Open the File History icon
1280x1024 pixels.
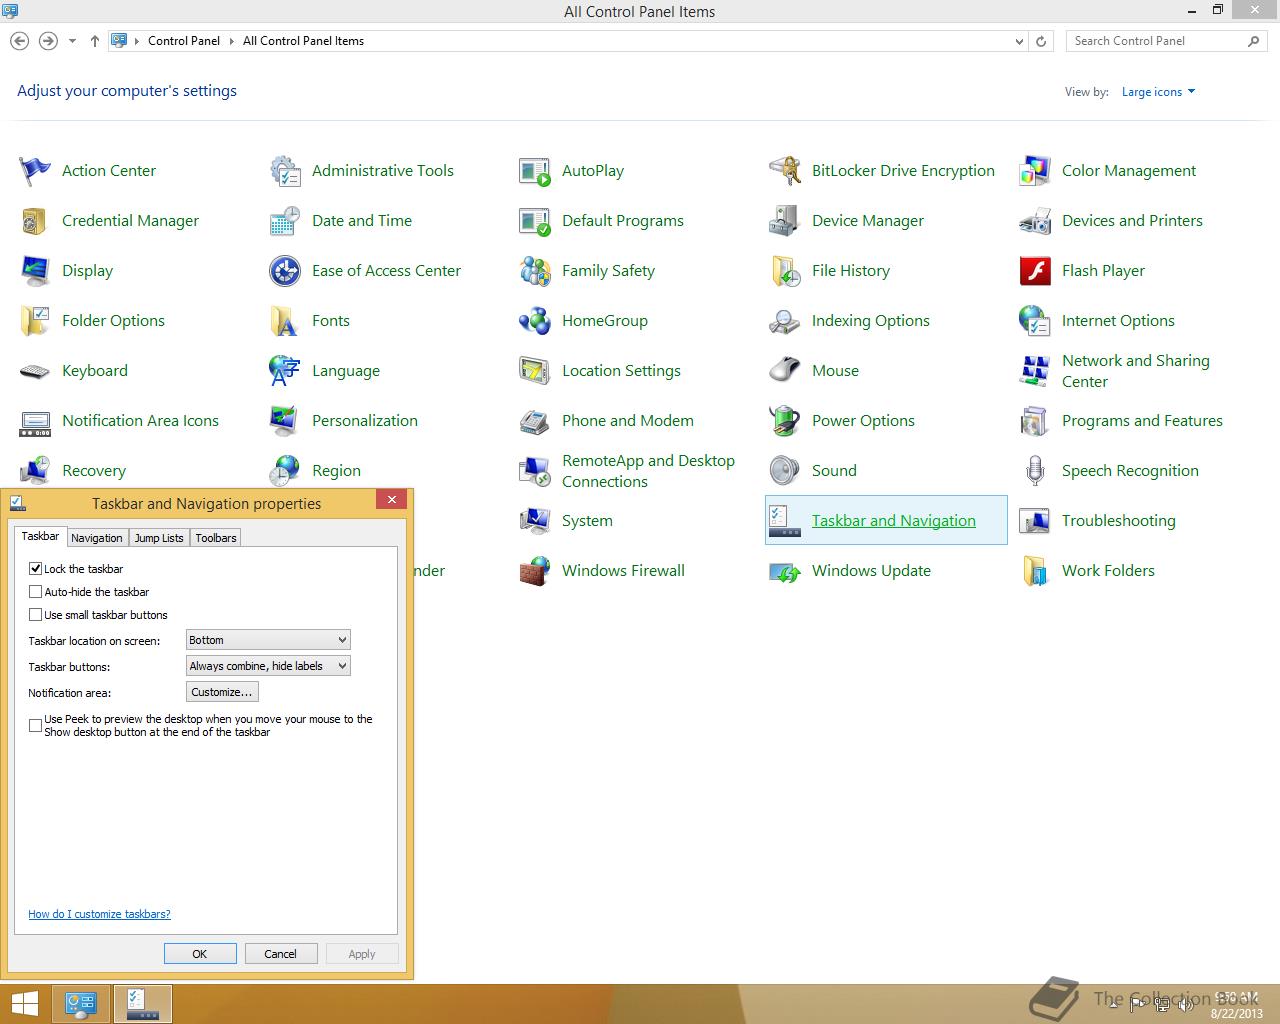coord(785,271)
